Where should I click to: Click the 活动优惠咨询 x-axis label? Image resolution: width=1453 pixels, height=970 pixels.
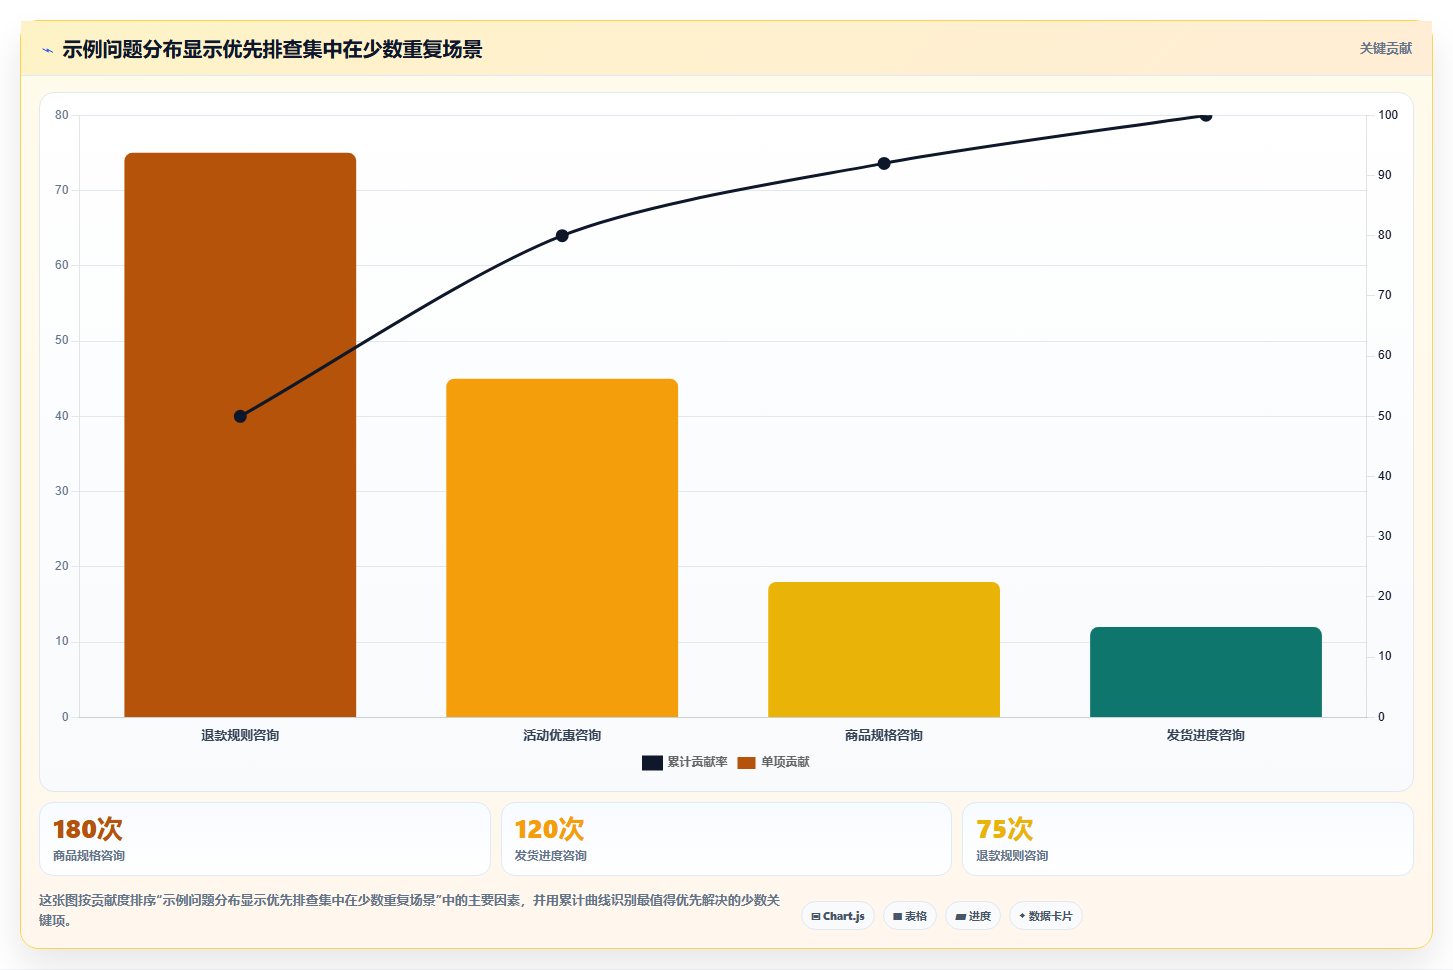(x=562, y=735)
